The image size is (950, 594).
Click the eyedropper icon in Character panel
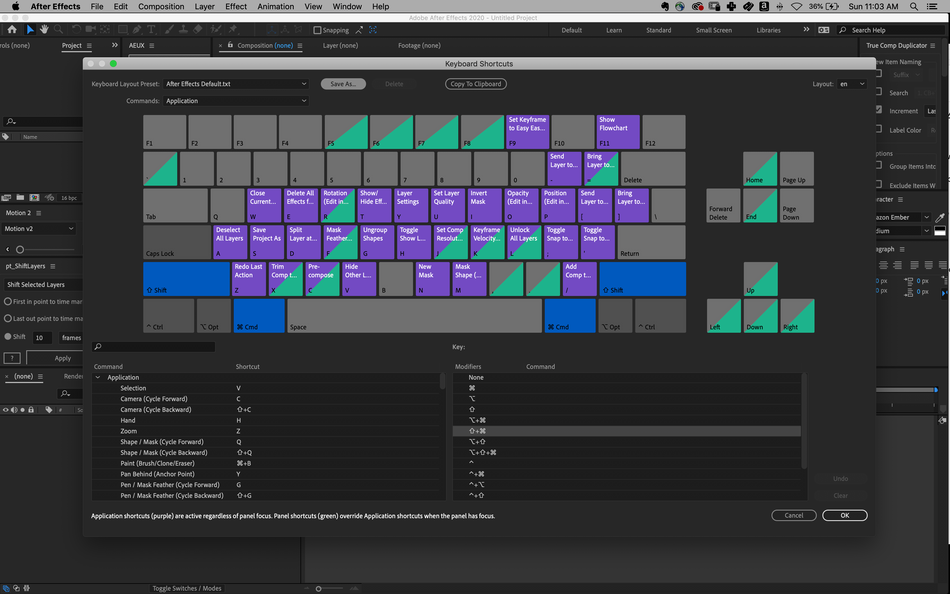click(x=940, y=217)
